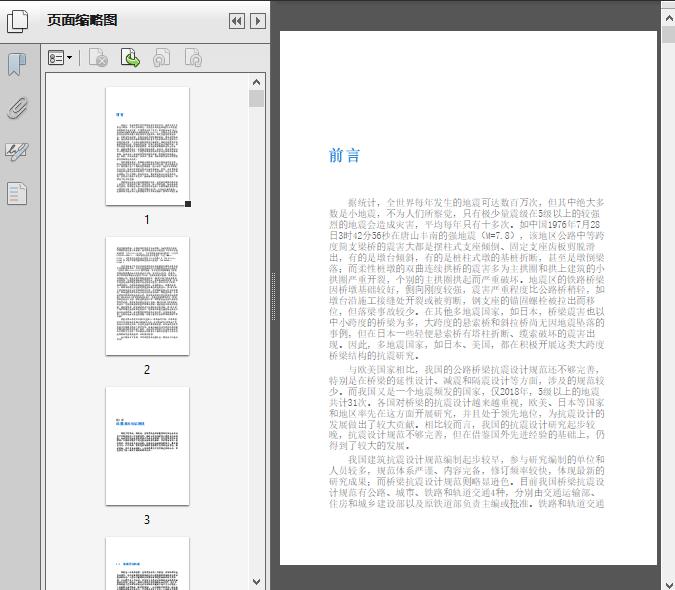Open the bottom page-layers sidebar icon
Screen dimensions: 675x590
click(x=17, y=193)
